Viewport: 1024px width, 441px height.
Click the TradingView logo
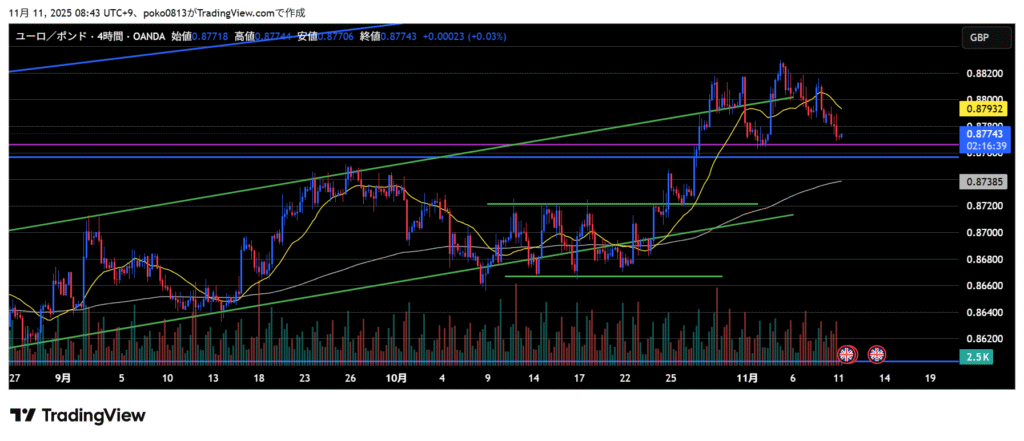78,415
